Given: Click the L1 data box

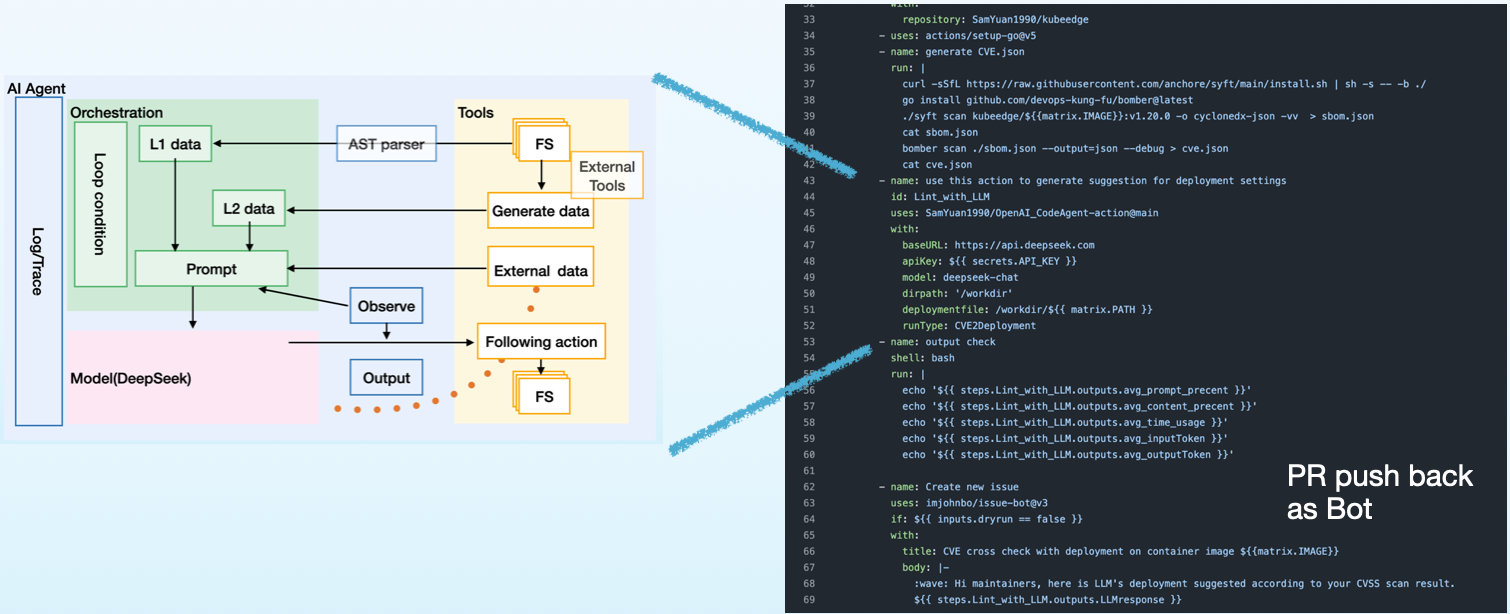Looking at the screenshot, I should (175, 144).
